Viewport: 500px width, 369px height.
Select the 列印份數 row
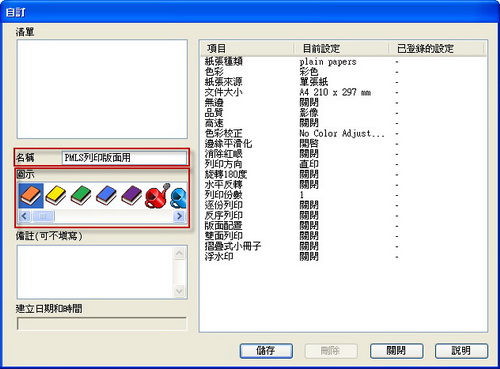(x=343, y=195)
